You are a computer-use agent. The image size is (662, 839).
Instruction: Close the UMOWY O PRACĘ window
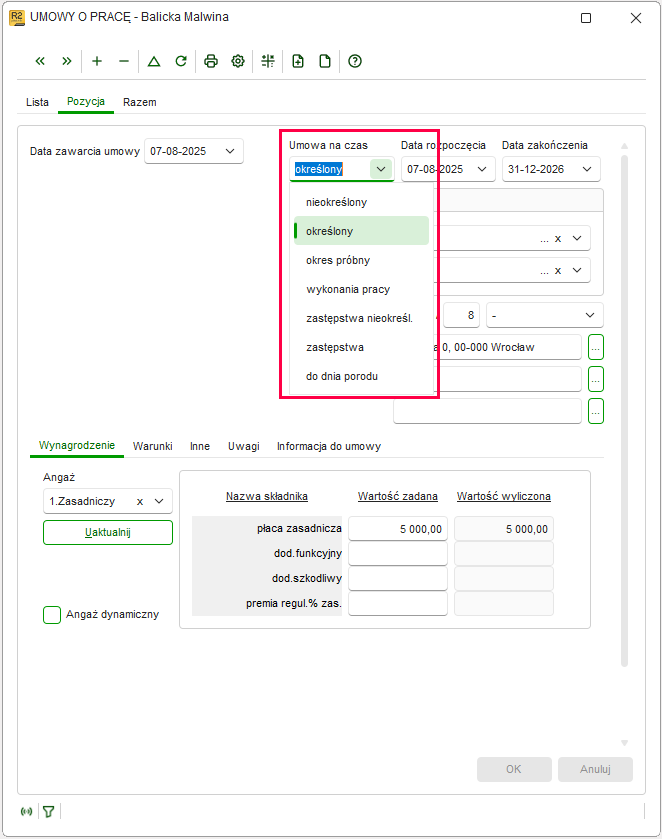pos(636,18)
